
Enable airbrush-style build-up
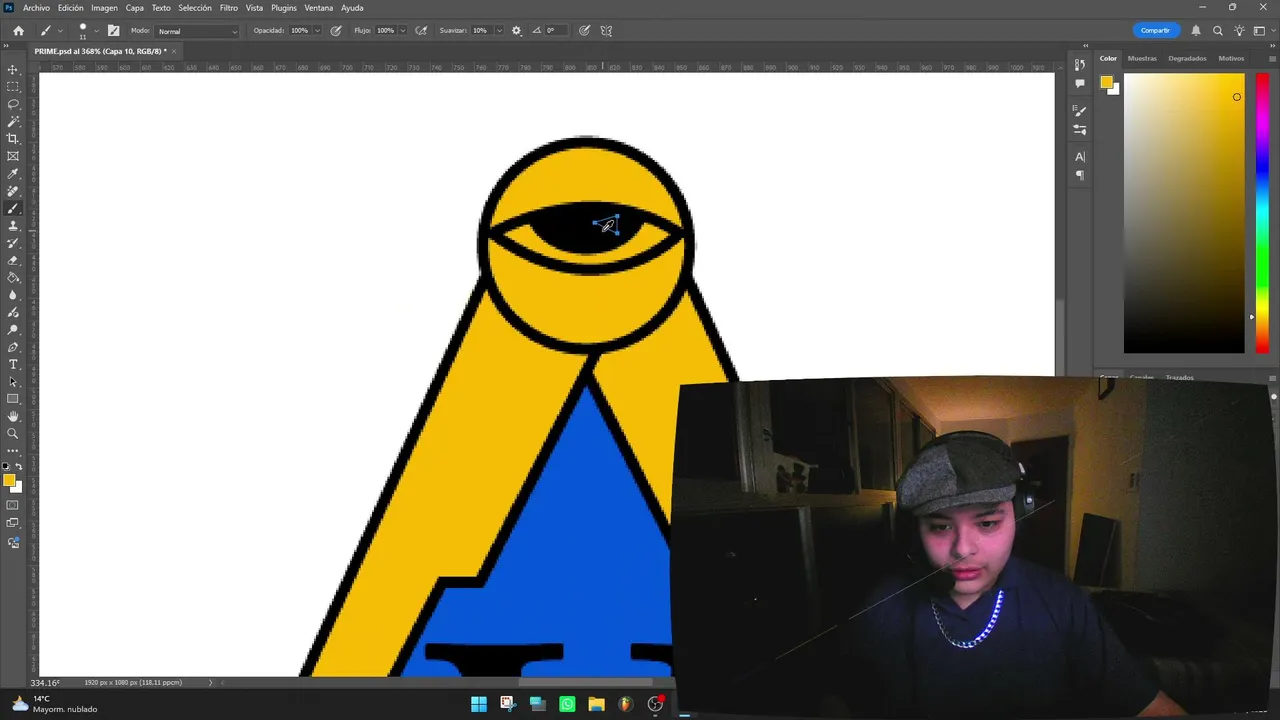[x=421, y=31]
